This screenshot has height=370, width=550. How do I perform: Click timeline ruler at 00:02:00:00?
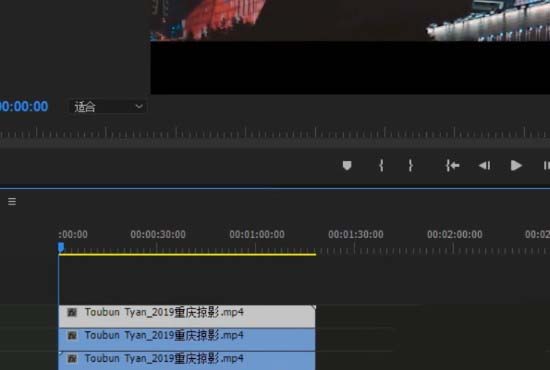(455, 234)
